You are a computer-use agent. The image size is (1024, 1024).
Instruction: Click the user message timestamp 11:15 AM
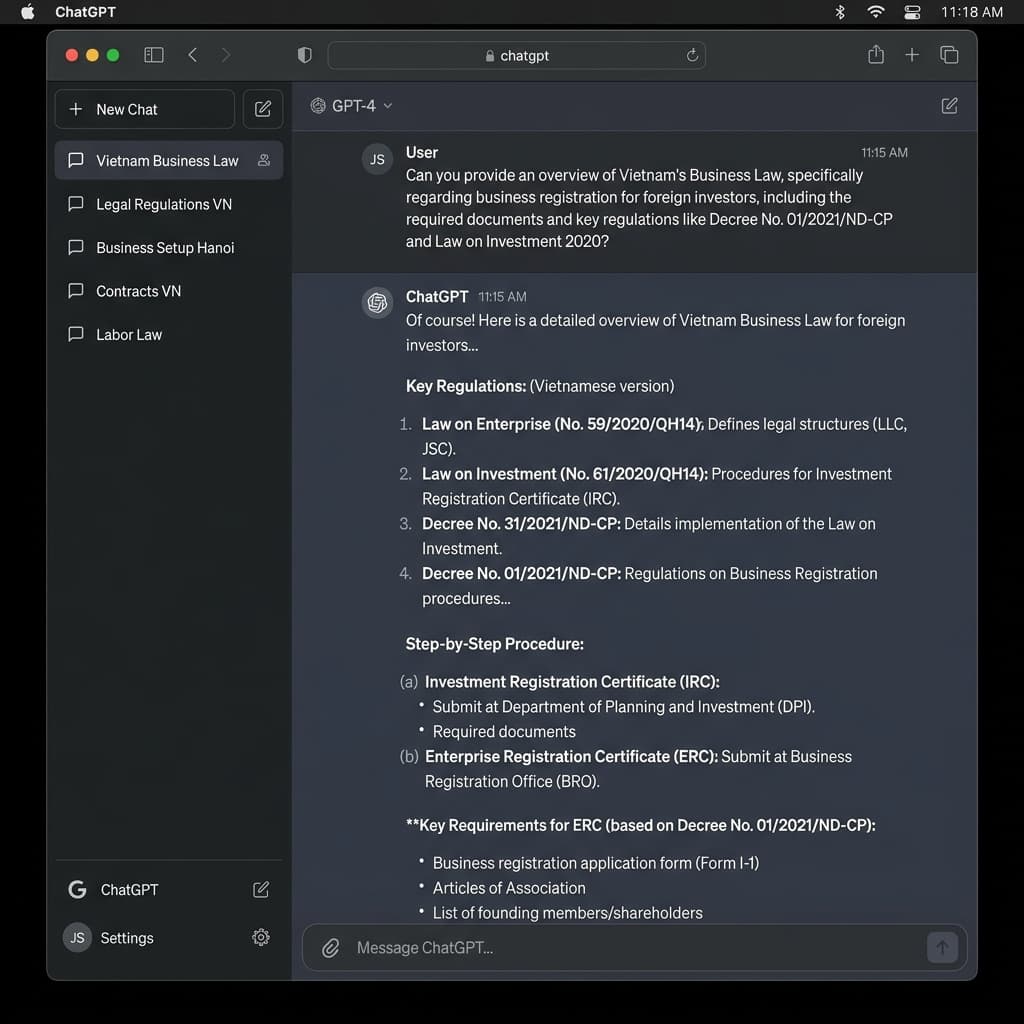[884, 153]
